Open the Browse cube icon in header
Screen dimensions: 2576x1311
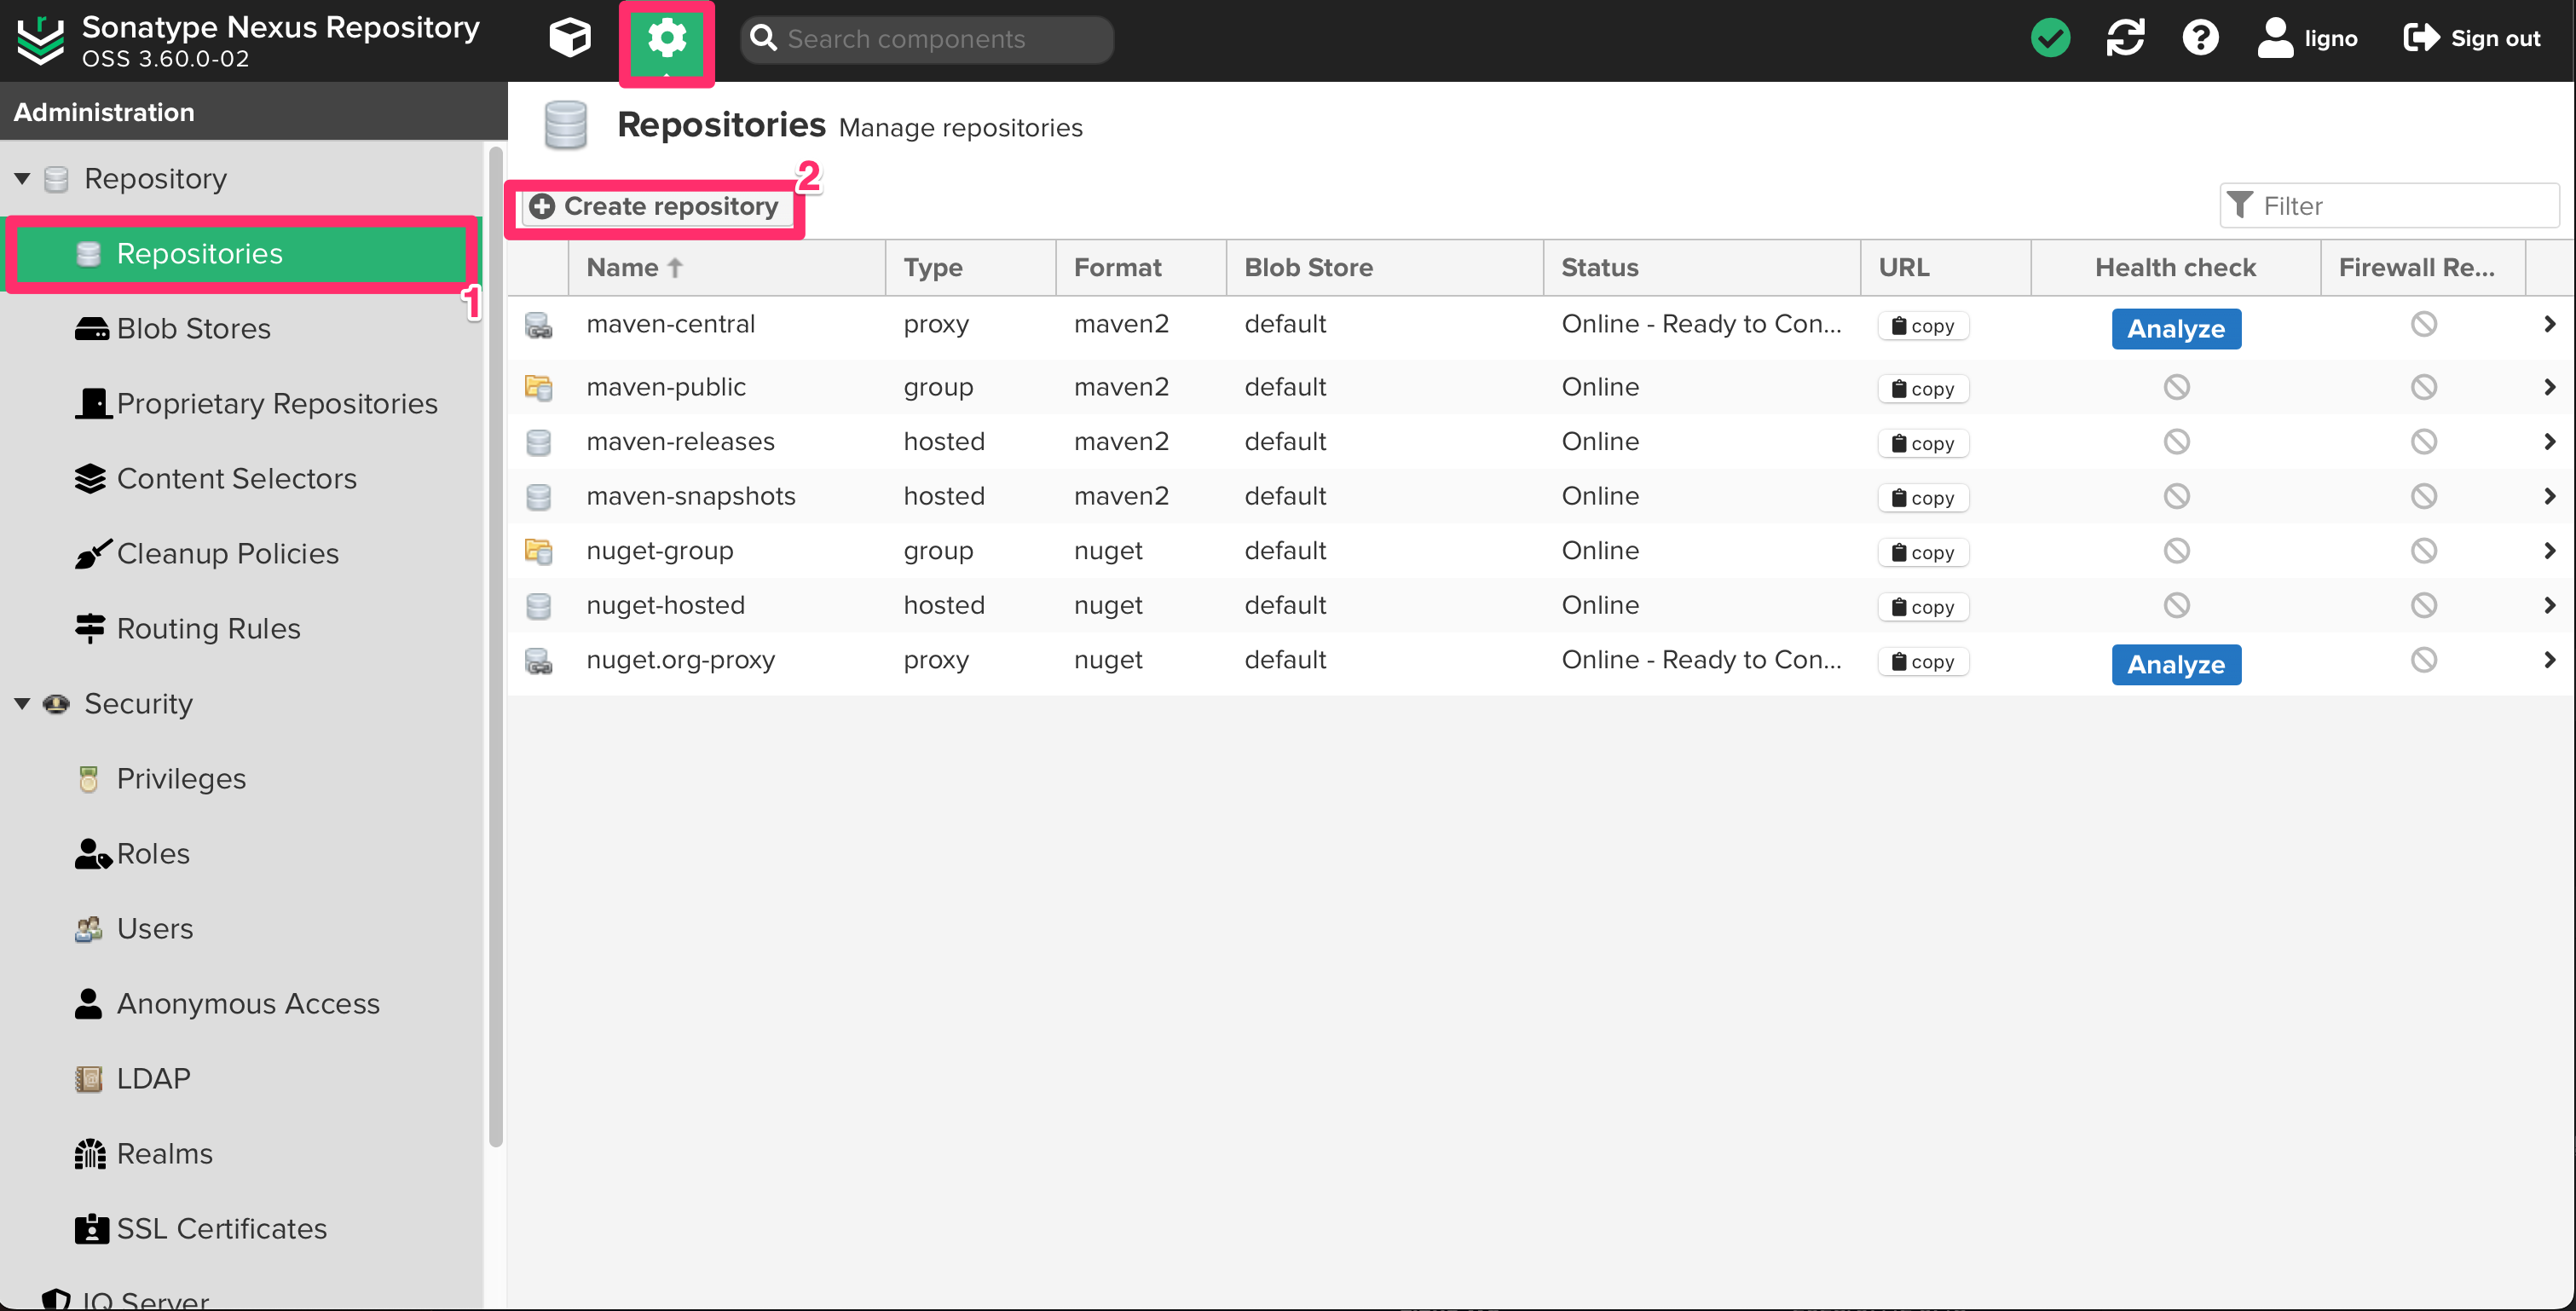[x=570, y=39]
